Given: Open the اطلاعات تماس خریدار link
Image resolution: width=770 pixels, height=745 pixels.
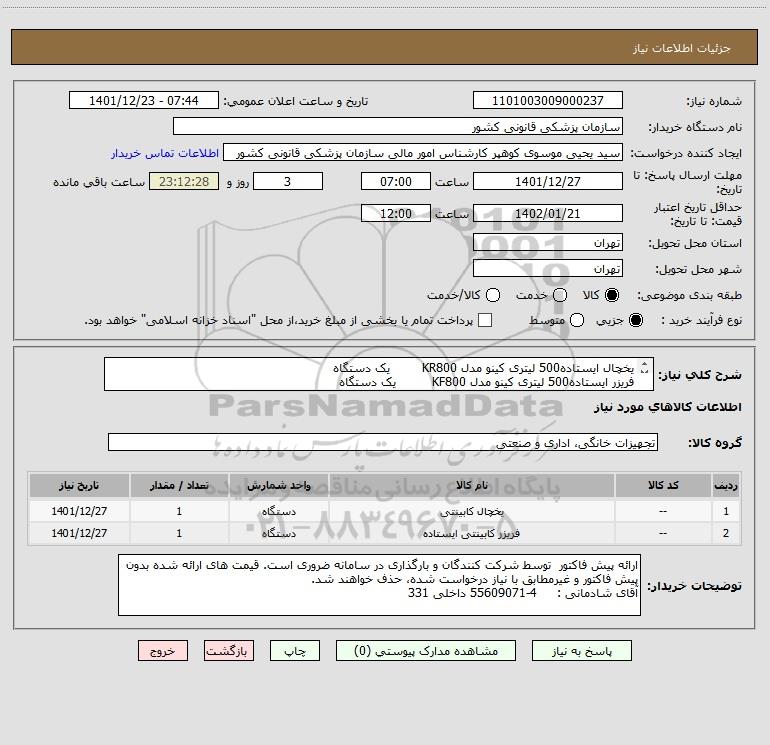Looking at the screenshot, I should click(x=165, y=153).
